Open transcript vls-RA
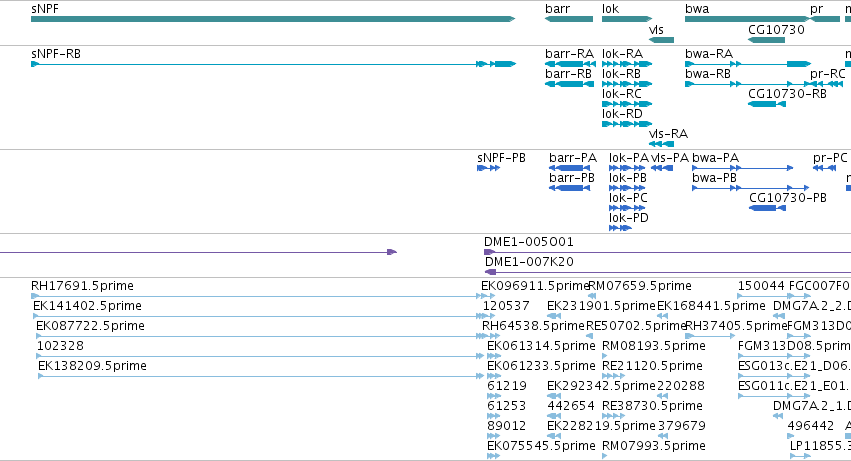The width and height of the screenshot is (851, 461). coord(669,134)
